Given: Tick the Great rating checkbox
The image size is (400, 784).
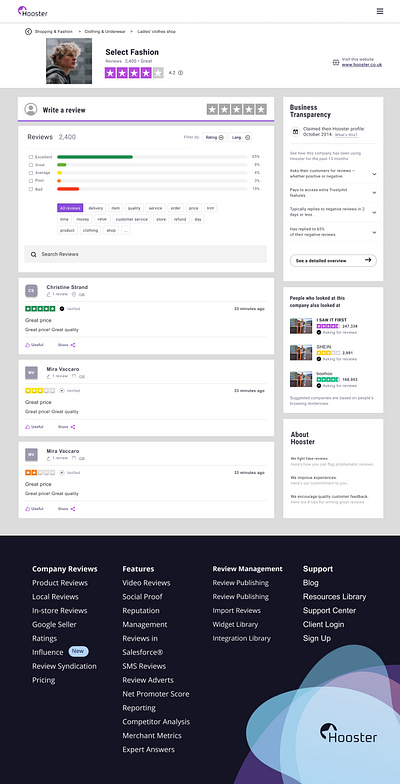Looking at the screenshot, I should [31, 164].
